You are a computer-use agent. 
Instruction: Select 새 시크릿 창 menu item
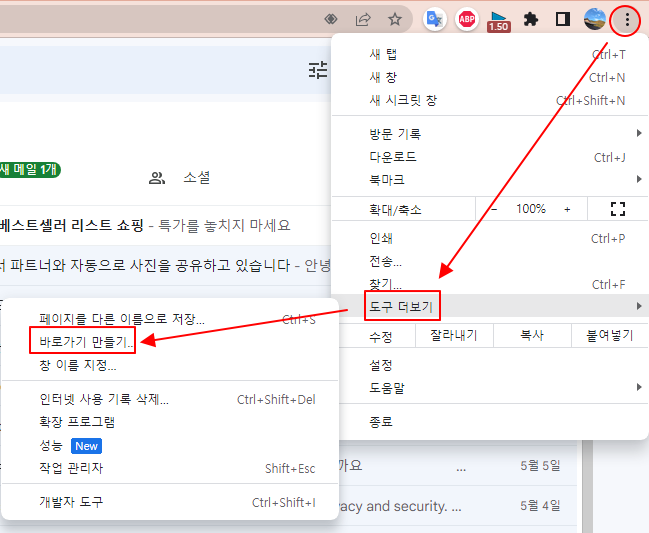point(490,100)
